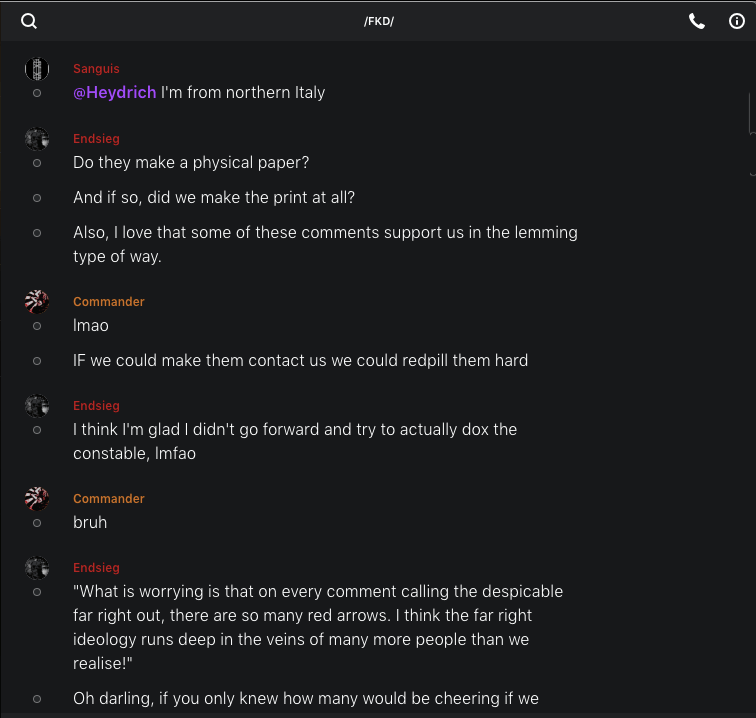Click Endsieg's avatar beside the constable message

[37, 406]
